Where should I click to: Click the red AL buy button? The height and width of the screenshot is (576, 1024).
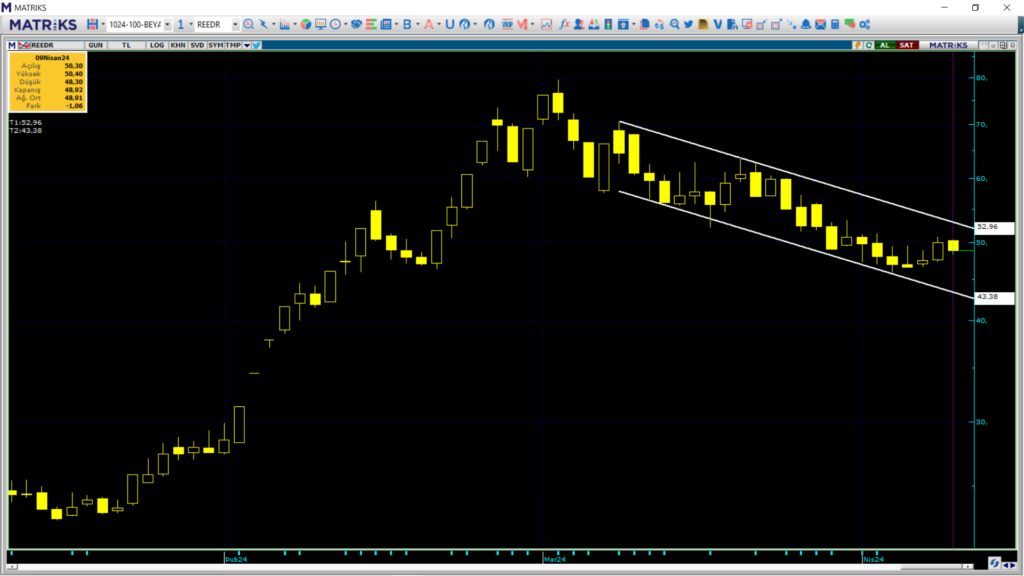[x=884, y=44]
